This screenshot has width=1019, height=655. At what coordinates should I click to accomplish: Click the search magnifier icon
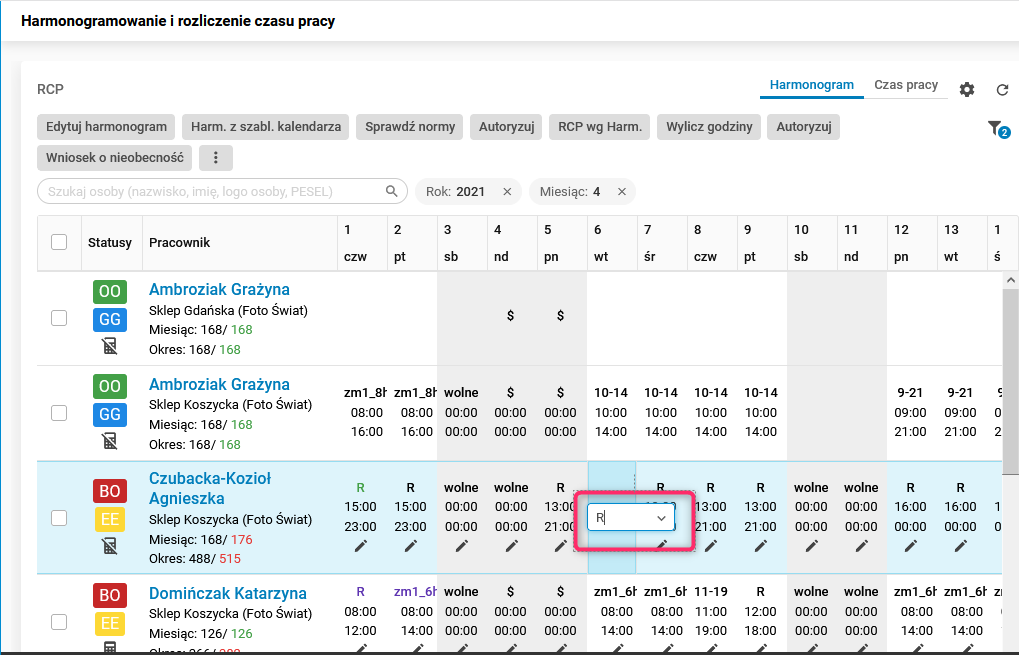pos(392,191)
